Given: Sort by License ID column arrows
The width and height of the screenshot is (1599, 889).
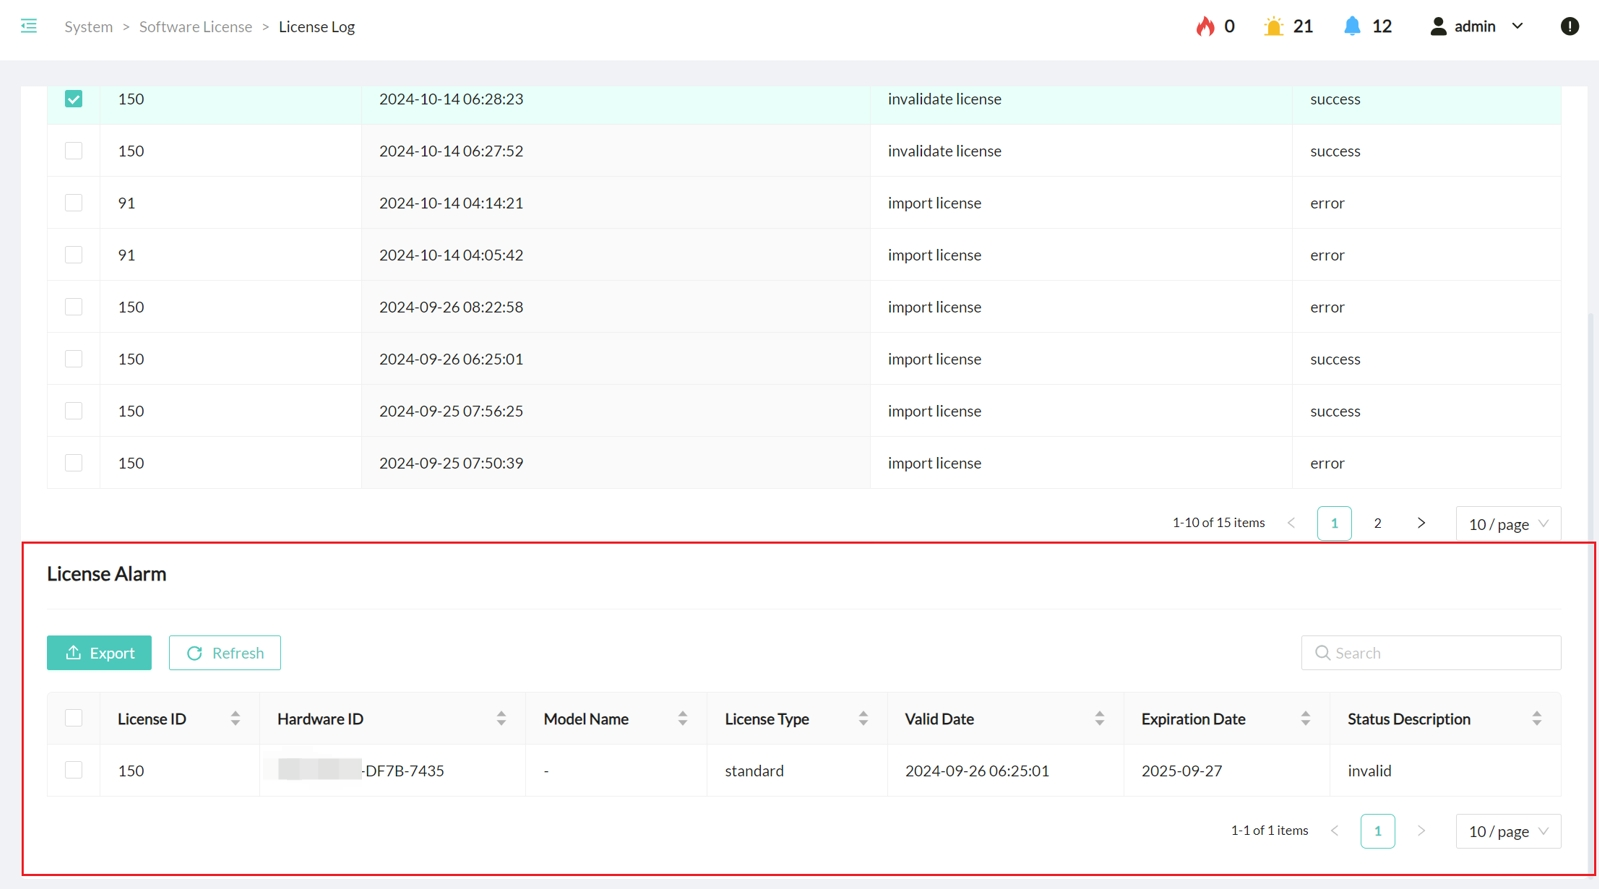Looking at the screenshot, I should (235, 719).
